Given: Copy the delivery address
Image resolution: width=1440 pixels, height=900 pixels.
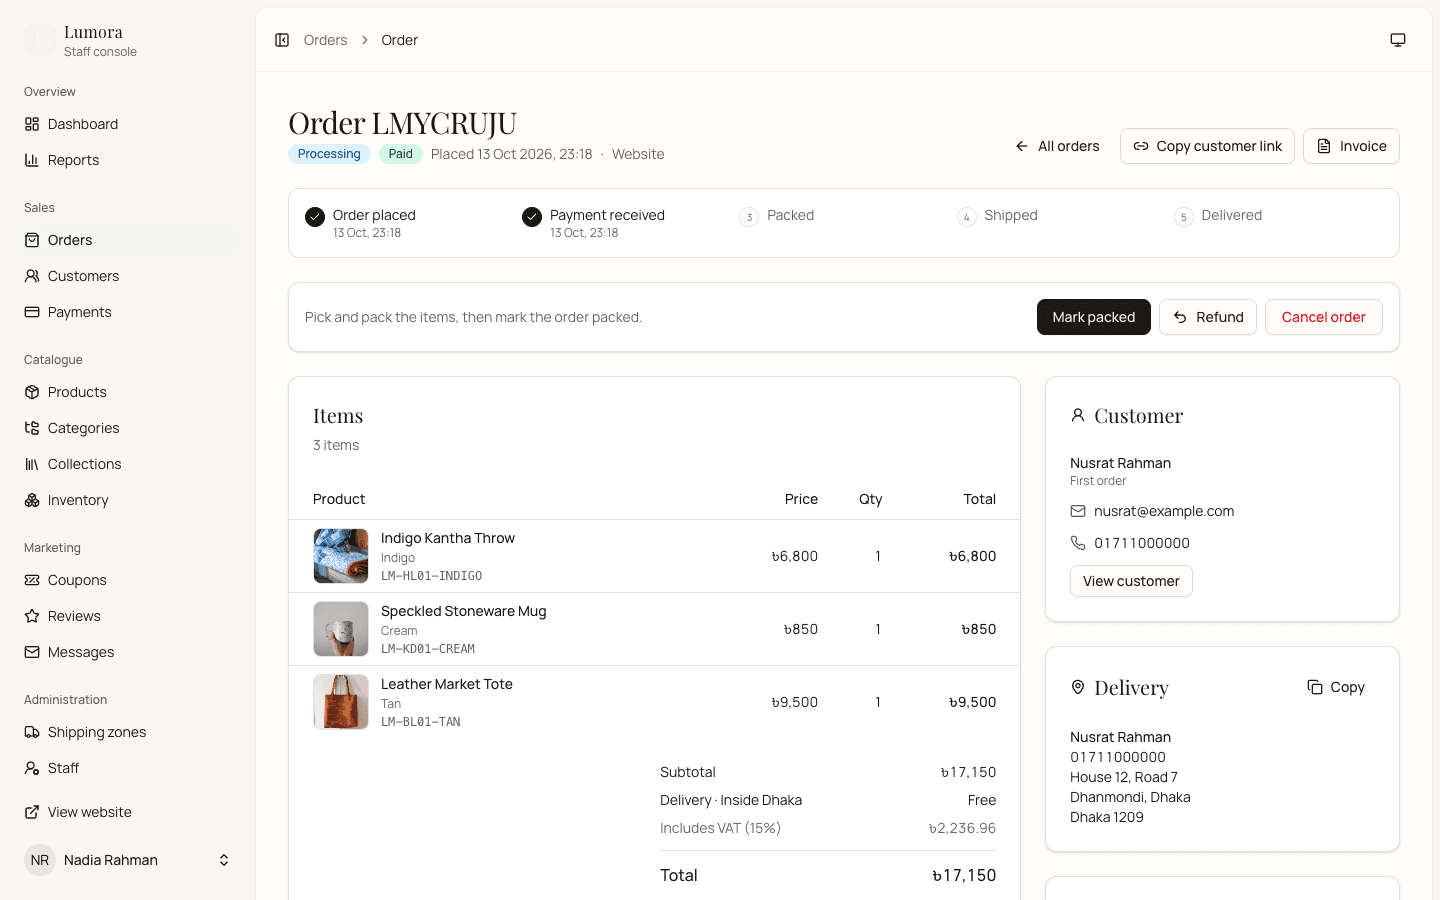Looking at the screenshot, I should point(1336,687).
